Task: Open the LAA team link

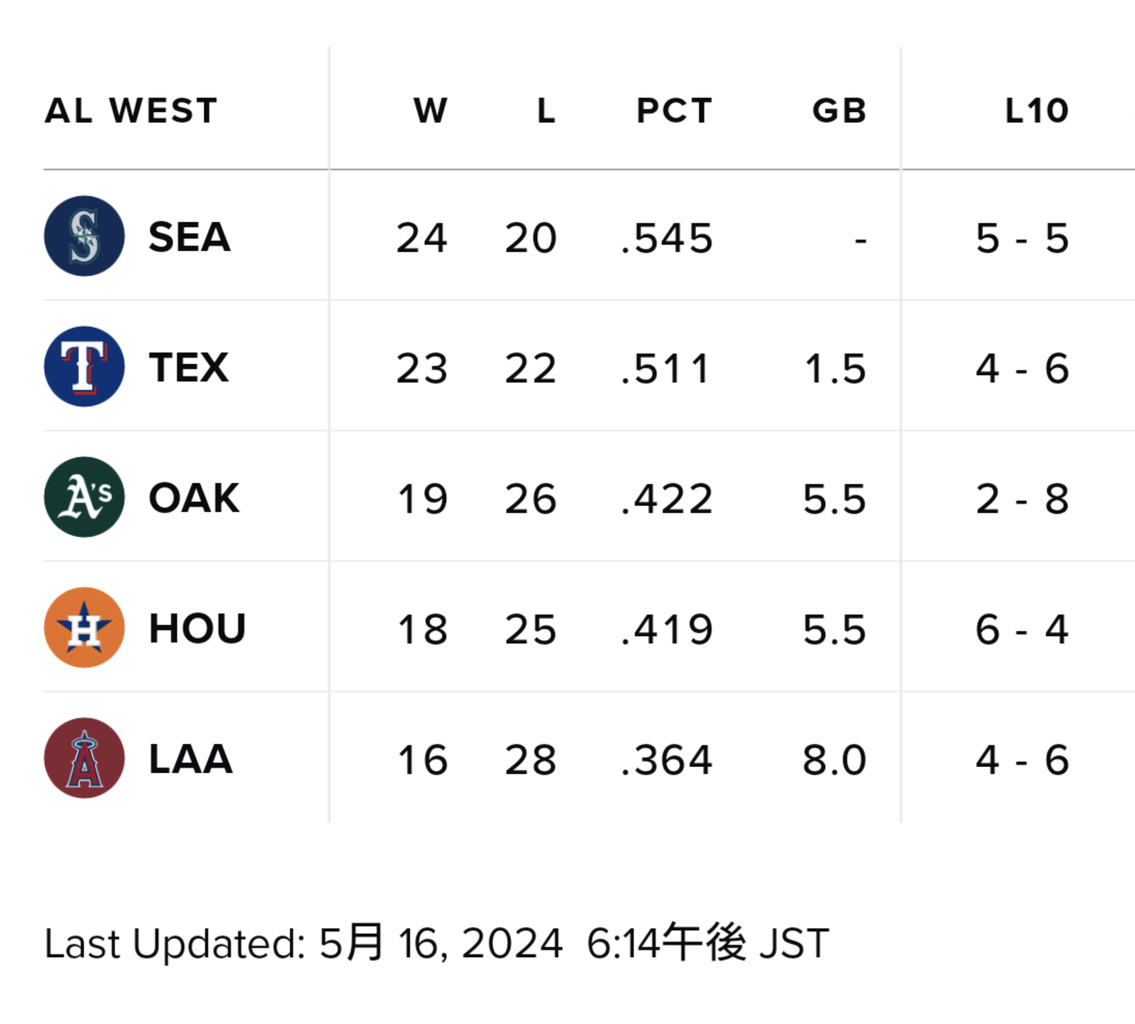Action: (190, 760)
